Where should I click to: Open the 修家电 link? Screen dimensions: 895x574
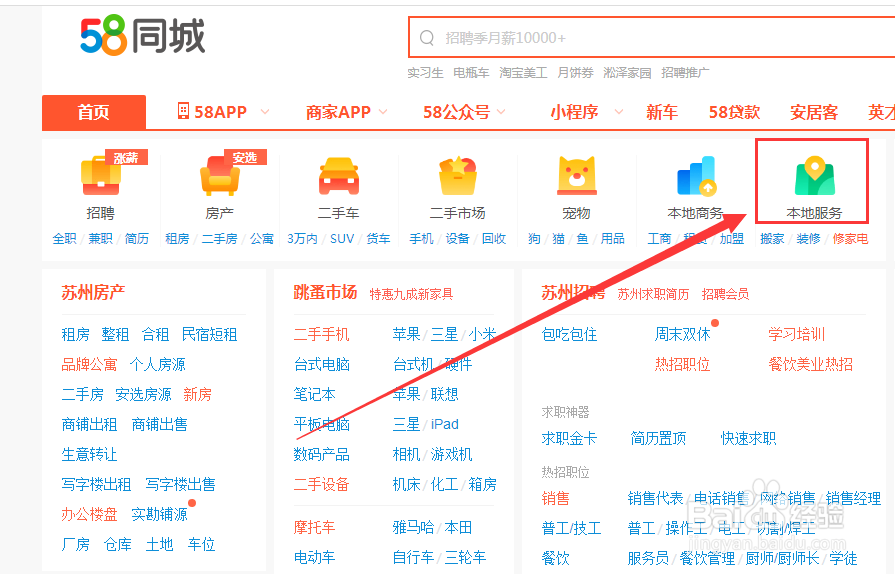[850, 239]
